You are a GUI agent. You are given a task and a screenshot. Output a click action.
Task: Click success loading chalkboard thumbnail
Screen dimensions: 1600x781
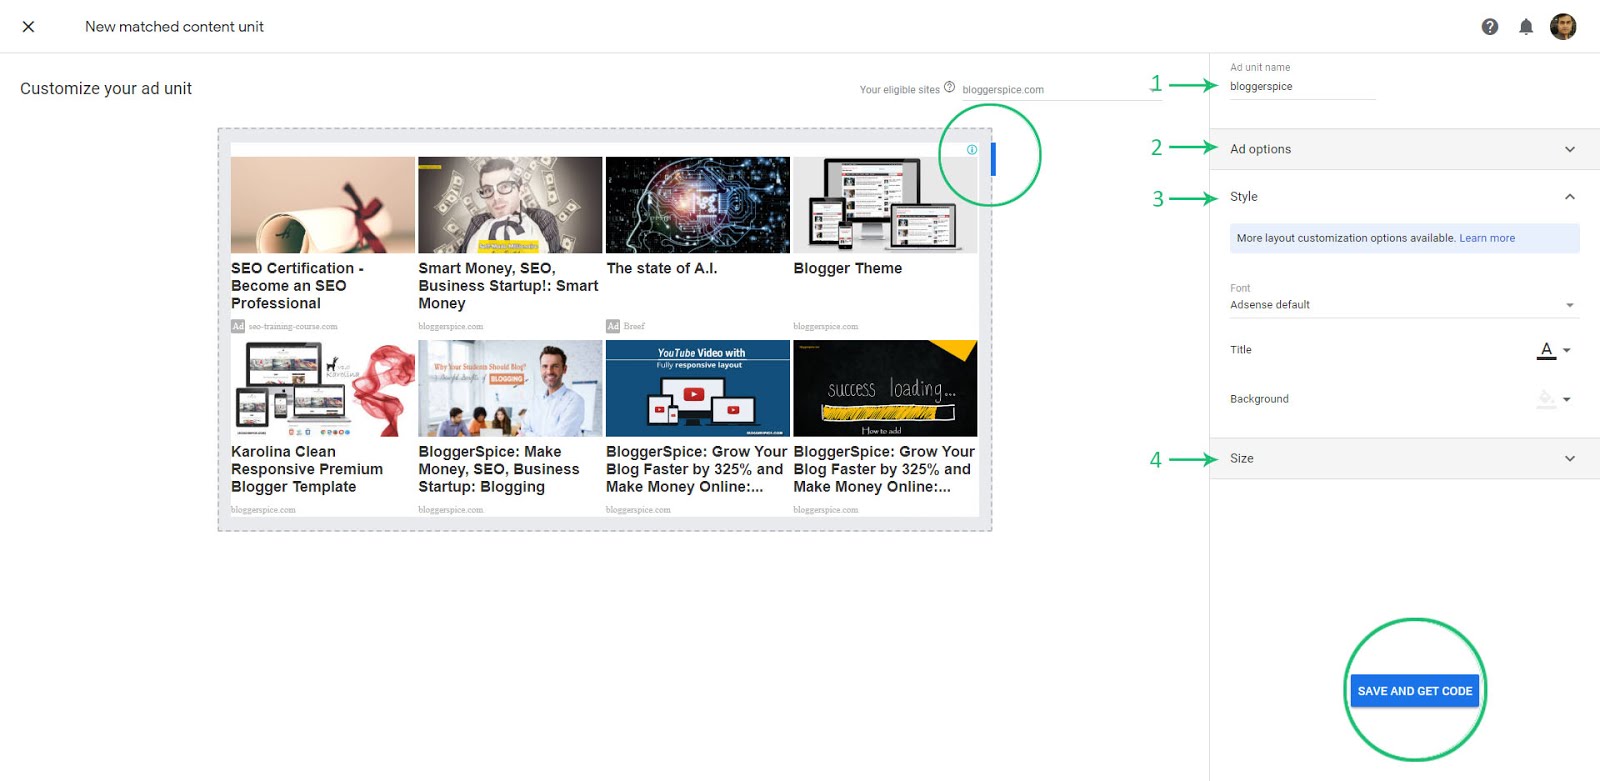point(885,388)
